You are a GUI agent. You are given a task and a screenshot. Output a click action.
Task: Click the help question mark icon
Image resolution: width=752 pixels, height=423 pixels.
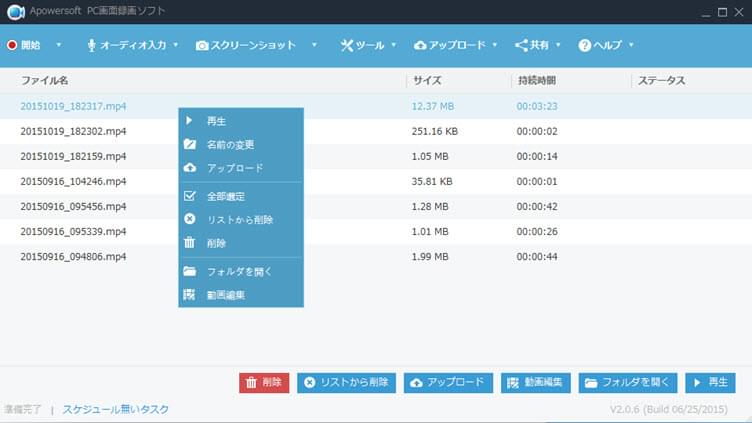[x=584, y=46]
